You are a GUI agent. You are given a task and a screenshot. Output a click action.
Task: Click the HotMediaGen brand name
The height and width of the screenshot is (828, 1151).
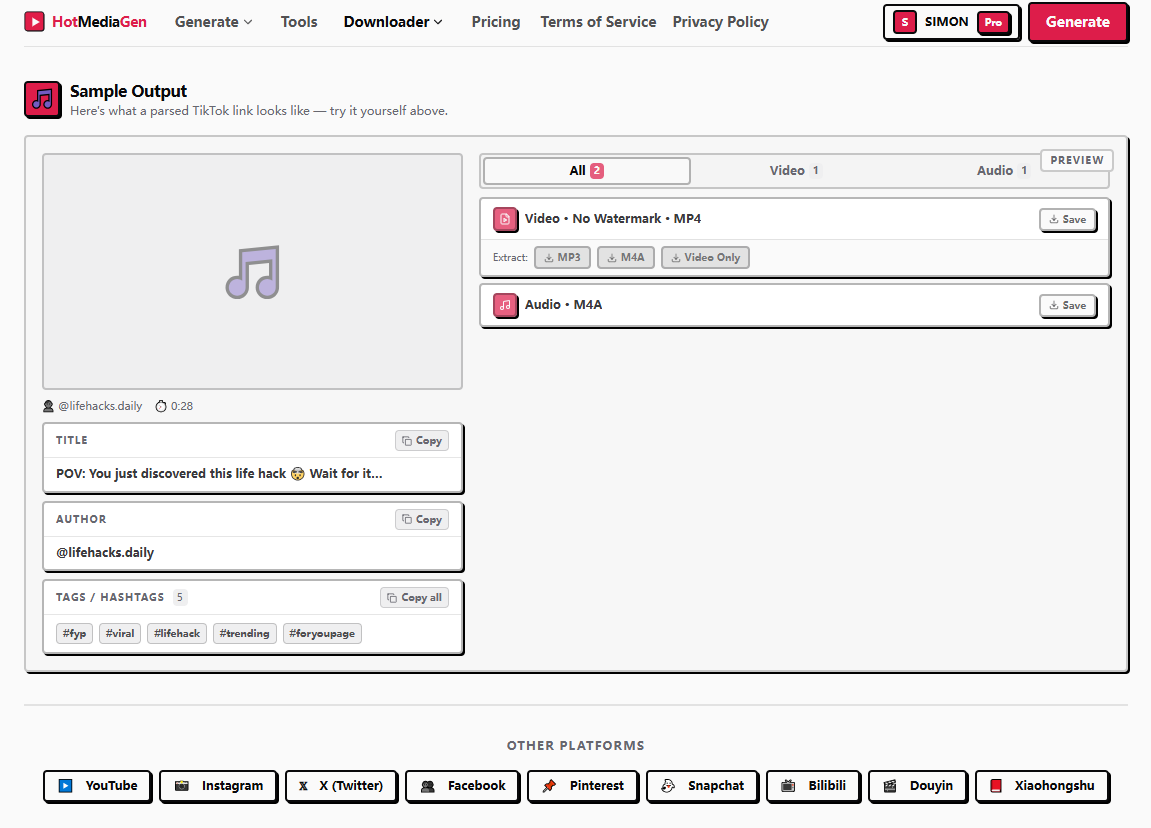99,22
